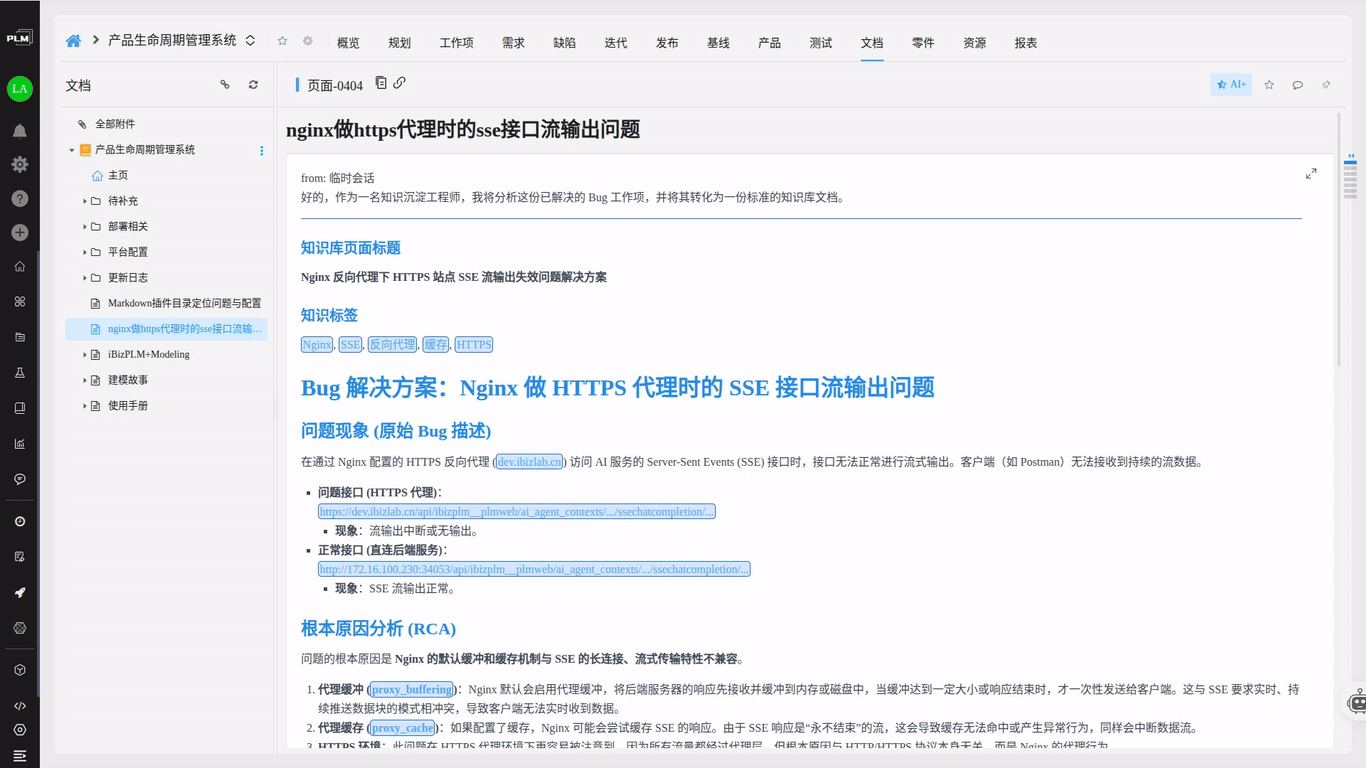This screenshot has height=768, width=1366.
Task: Open the comment bubble icon in the toolbar
Action: 1297,85
